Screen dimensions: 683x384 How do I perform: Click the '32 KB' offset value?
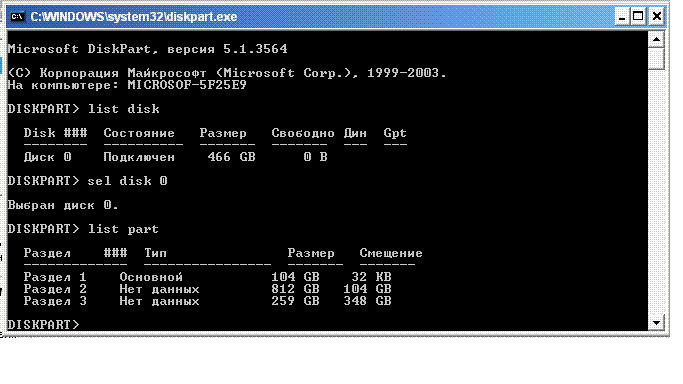point(372,277)
